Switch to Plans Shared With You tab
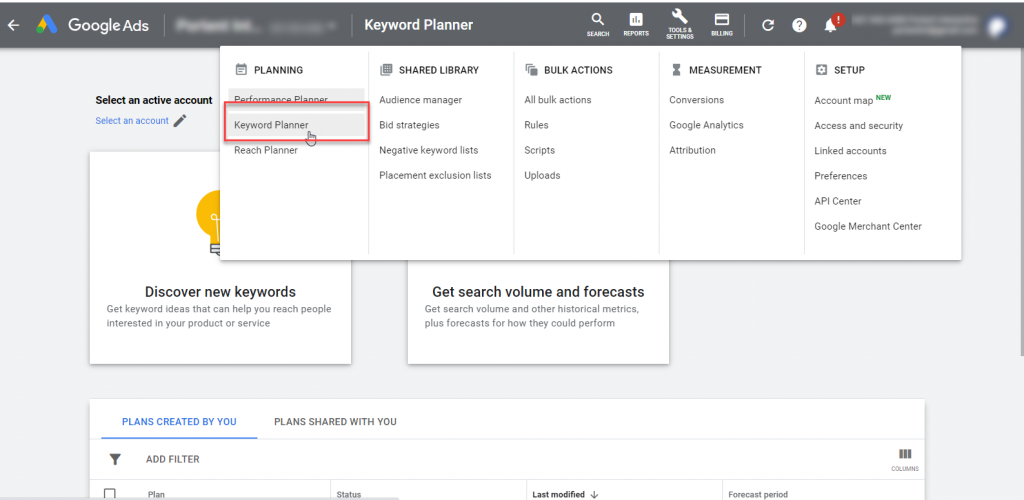Screen dimensions: 1024x500 point(335,422)
